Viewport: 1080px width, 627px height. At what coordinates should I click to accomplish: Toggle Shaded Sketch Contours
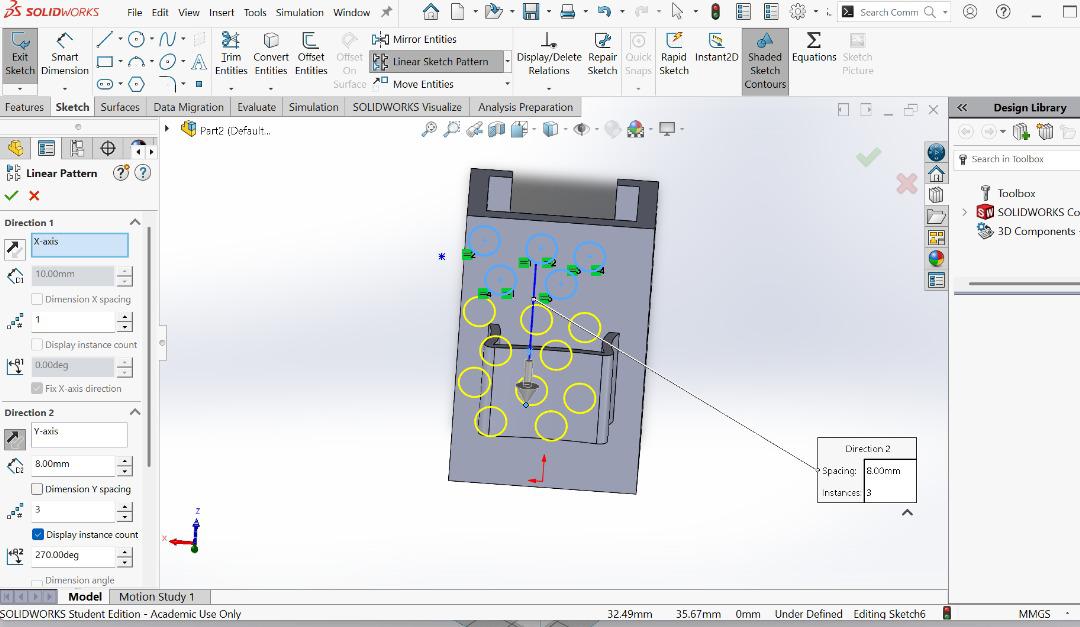[765, 61]
